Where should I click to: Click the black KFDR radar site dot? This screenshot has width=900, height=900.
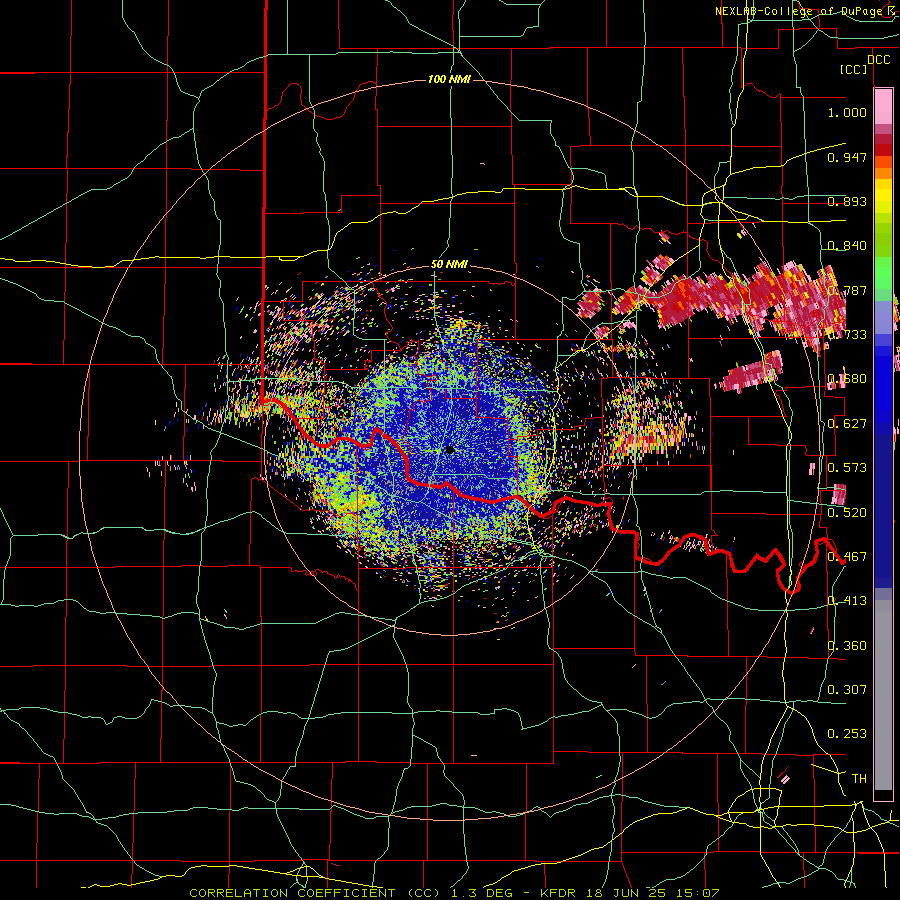tap(449, 450)
